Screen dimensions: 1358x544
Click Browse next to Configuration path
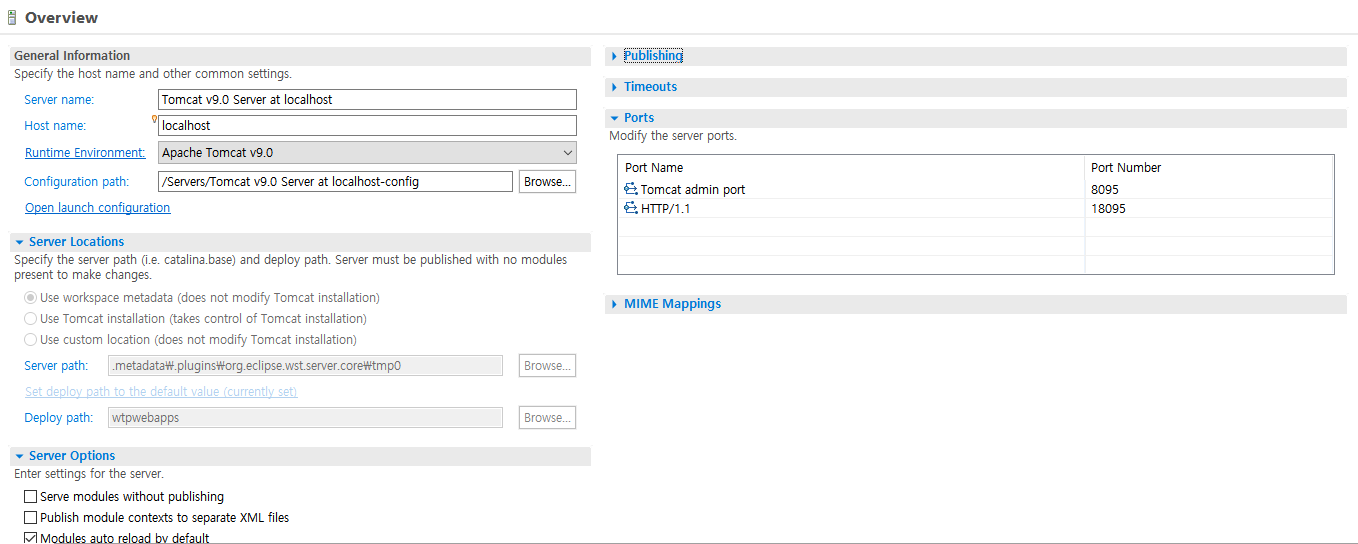[x=547, y=182]
